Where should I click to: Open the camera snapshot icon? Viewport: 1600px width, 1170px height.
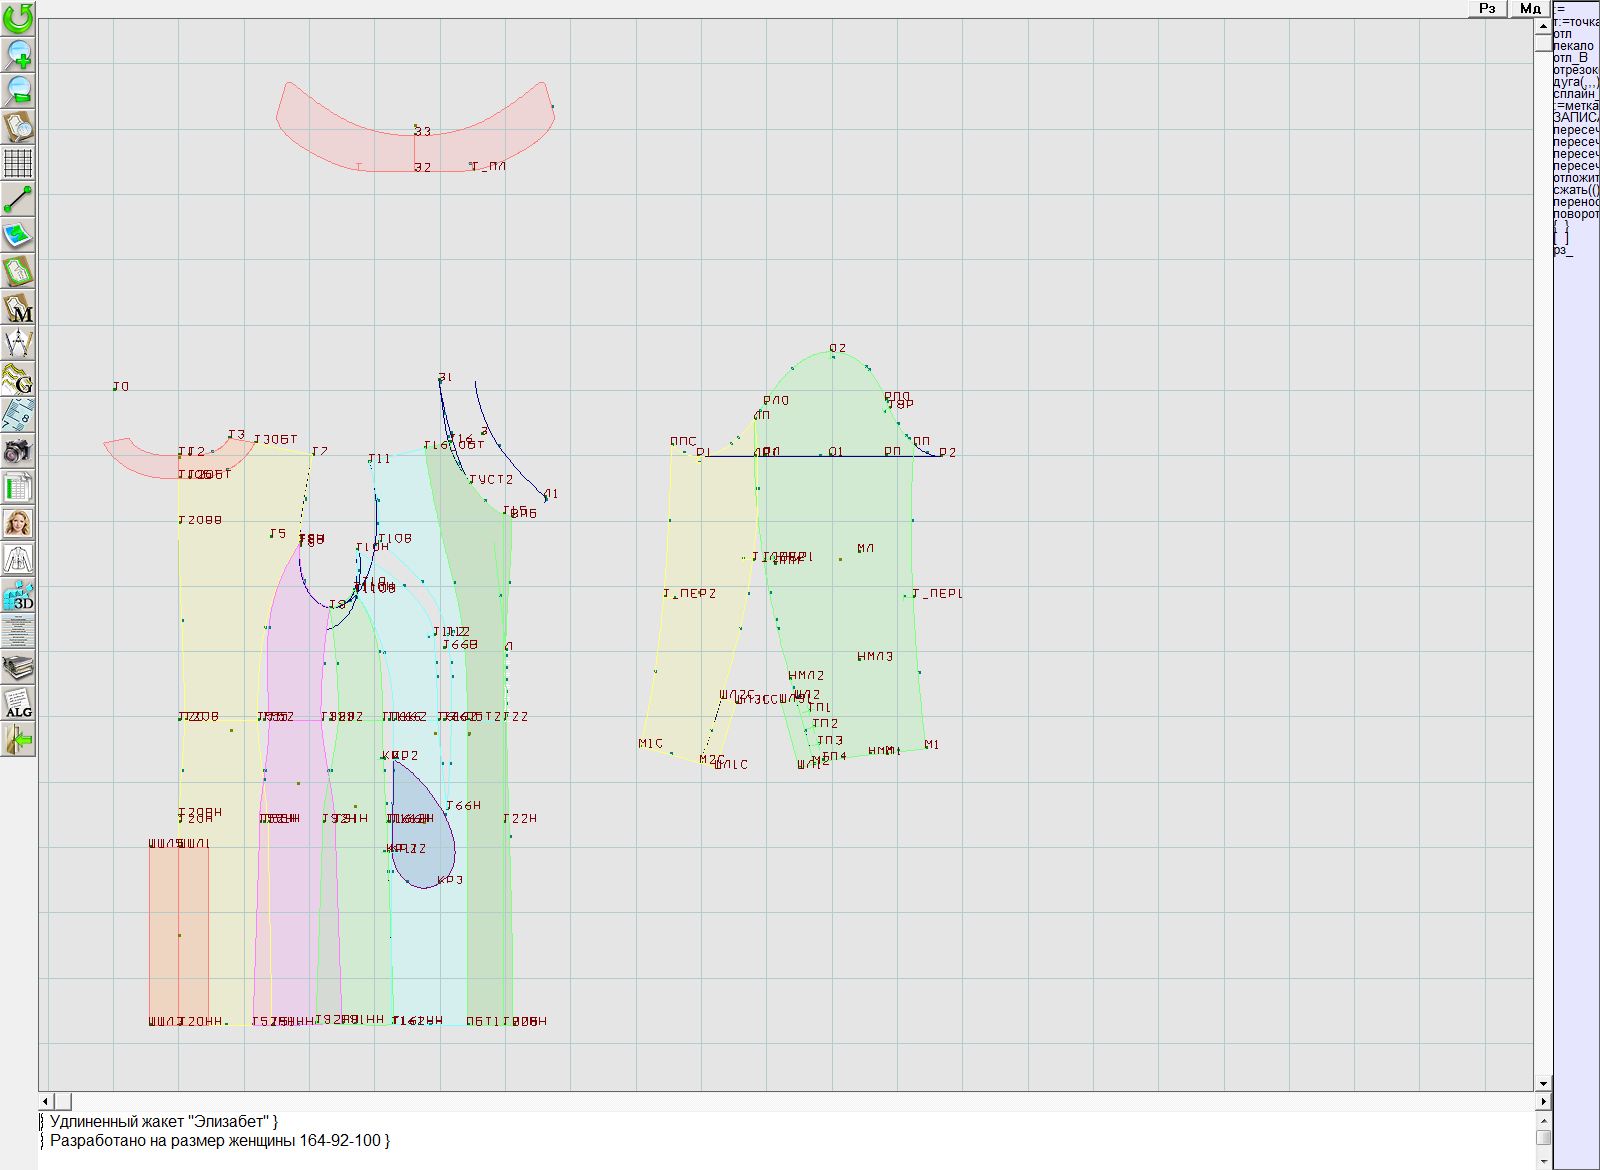click(18, 451)
